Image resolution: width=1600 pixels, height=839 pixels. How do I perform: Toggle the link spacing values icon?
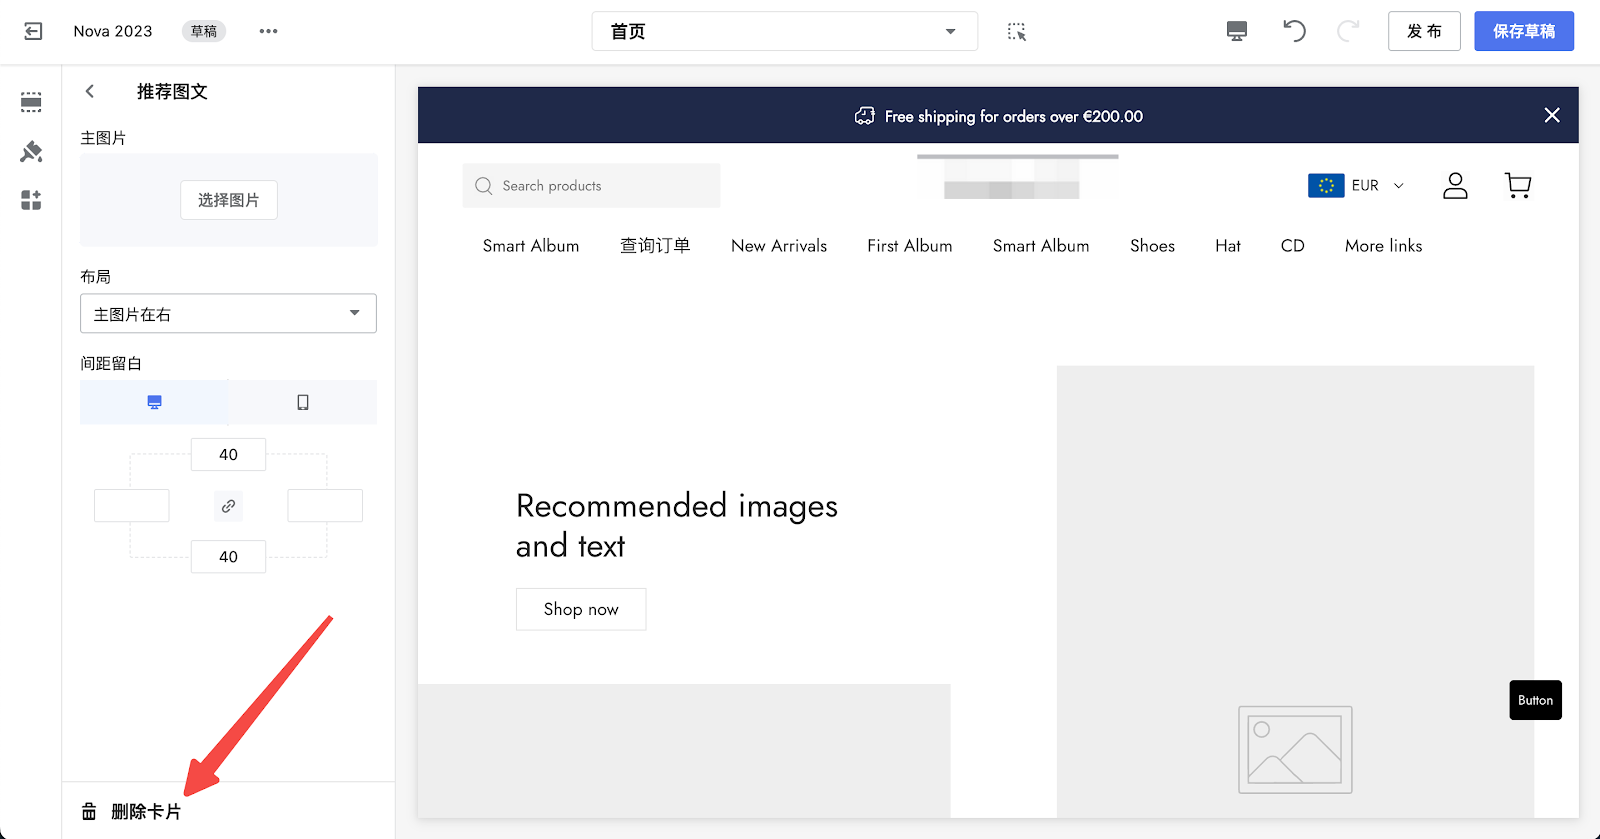pyautogui.click(x=228, y=506)
